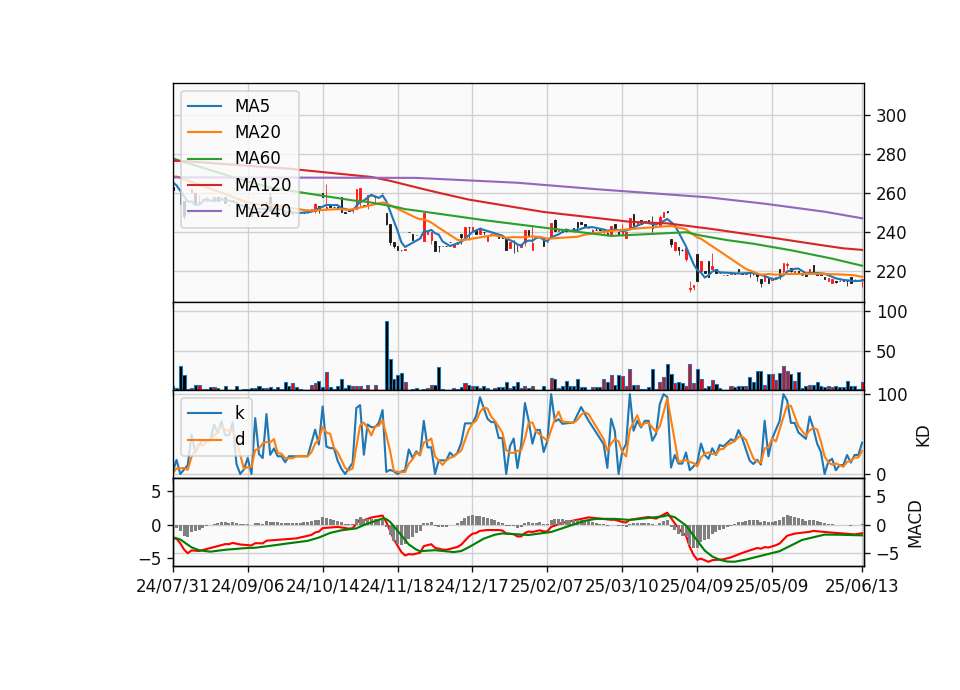Click the right-side MACD tick labeled 5
The height and width of the screenshot is (690, 960).
pos(881,497)
